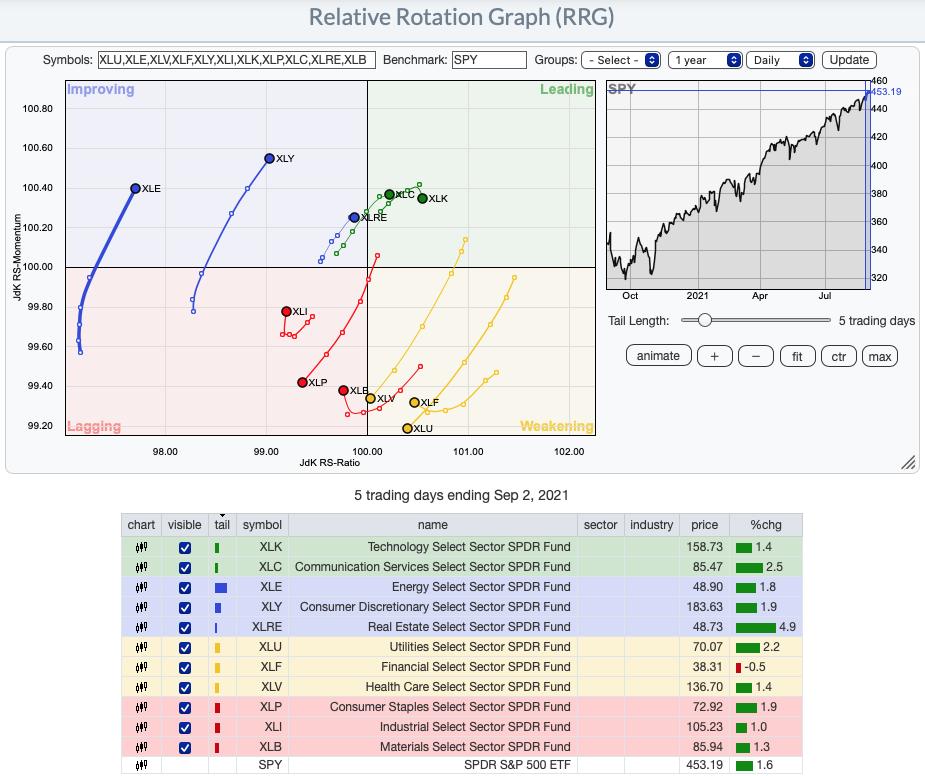
Task: Select the XLP point on the graph
Action: [303, 382]
